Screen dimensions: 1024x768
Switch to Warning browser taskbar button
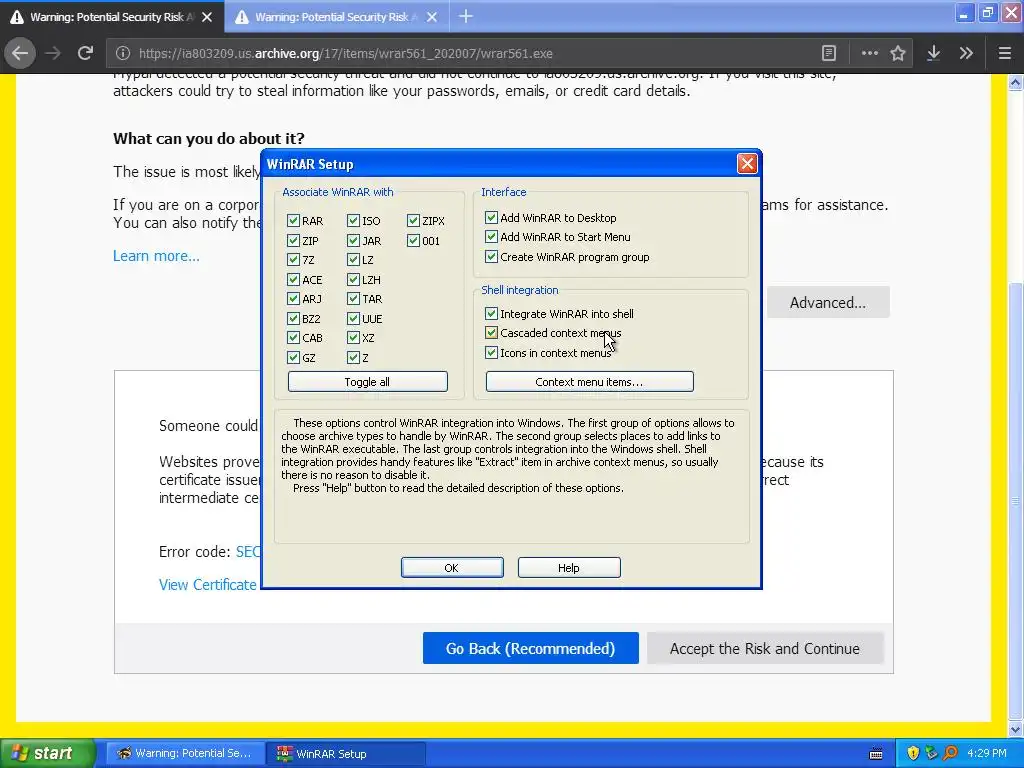click(185, 754)
